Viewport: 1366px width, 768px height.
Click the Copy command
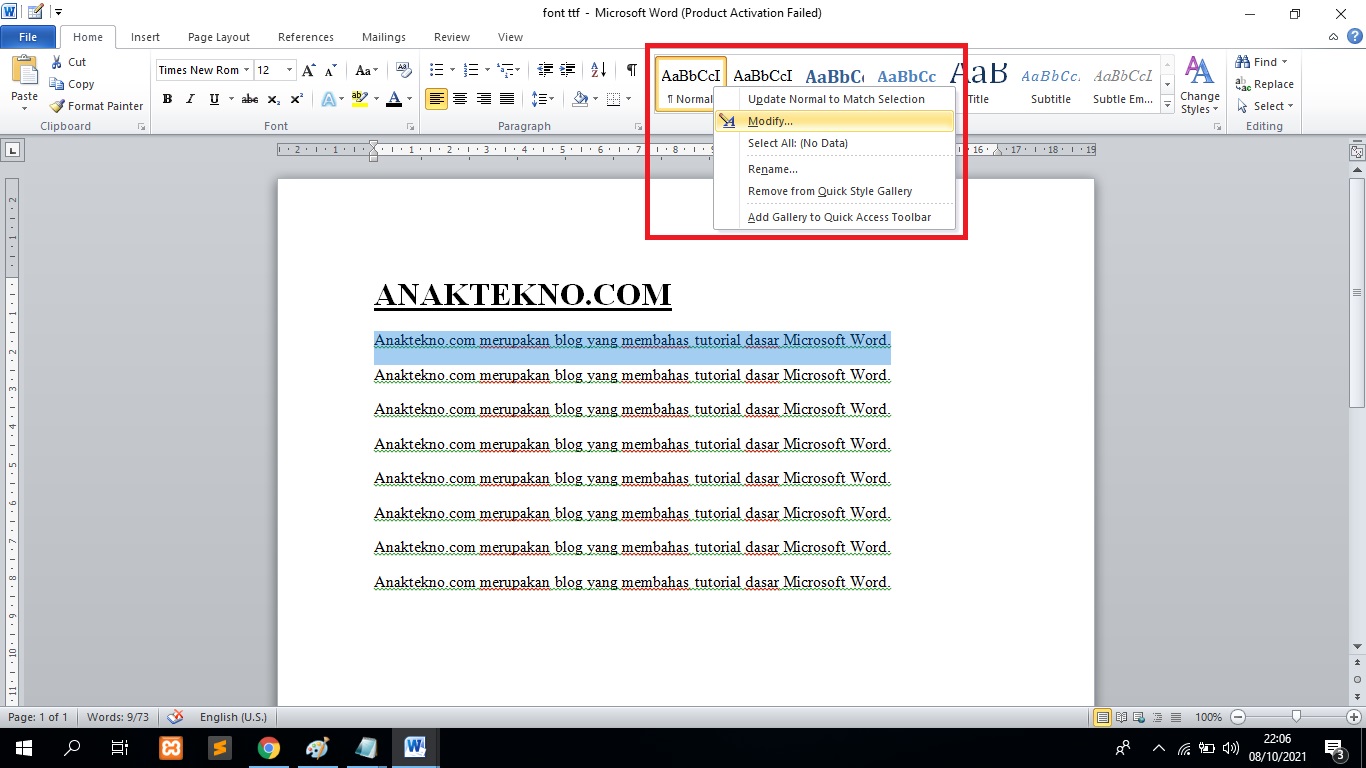click(72, 84)
